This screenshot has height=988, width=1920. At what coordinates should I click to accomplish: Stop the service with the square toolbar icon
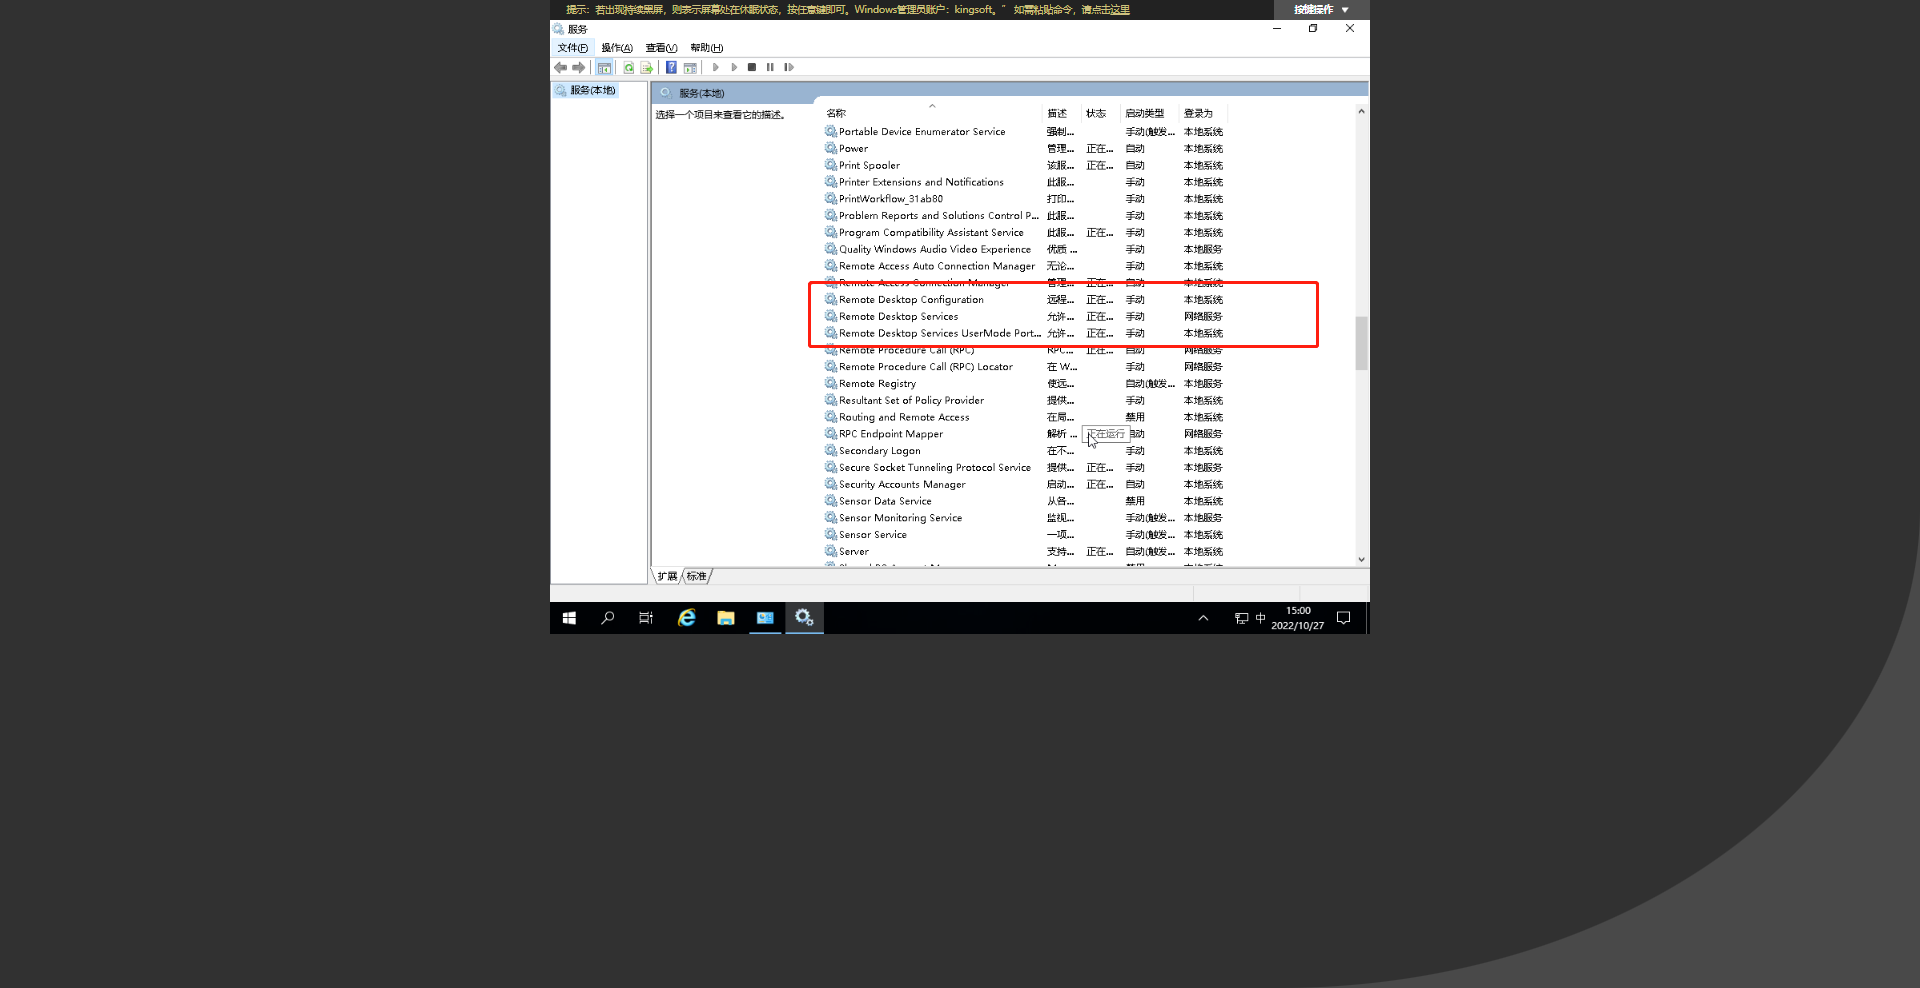click(x=752, y=67)
